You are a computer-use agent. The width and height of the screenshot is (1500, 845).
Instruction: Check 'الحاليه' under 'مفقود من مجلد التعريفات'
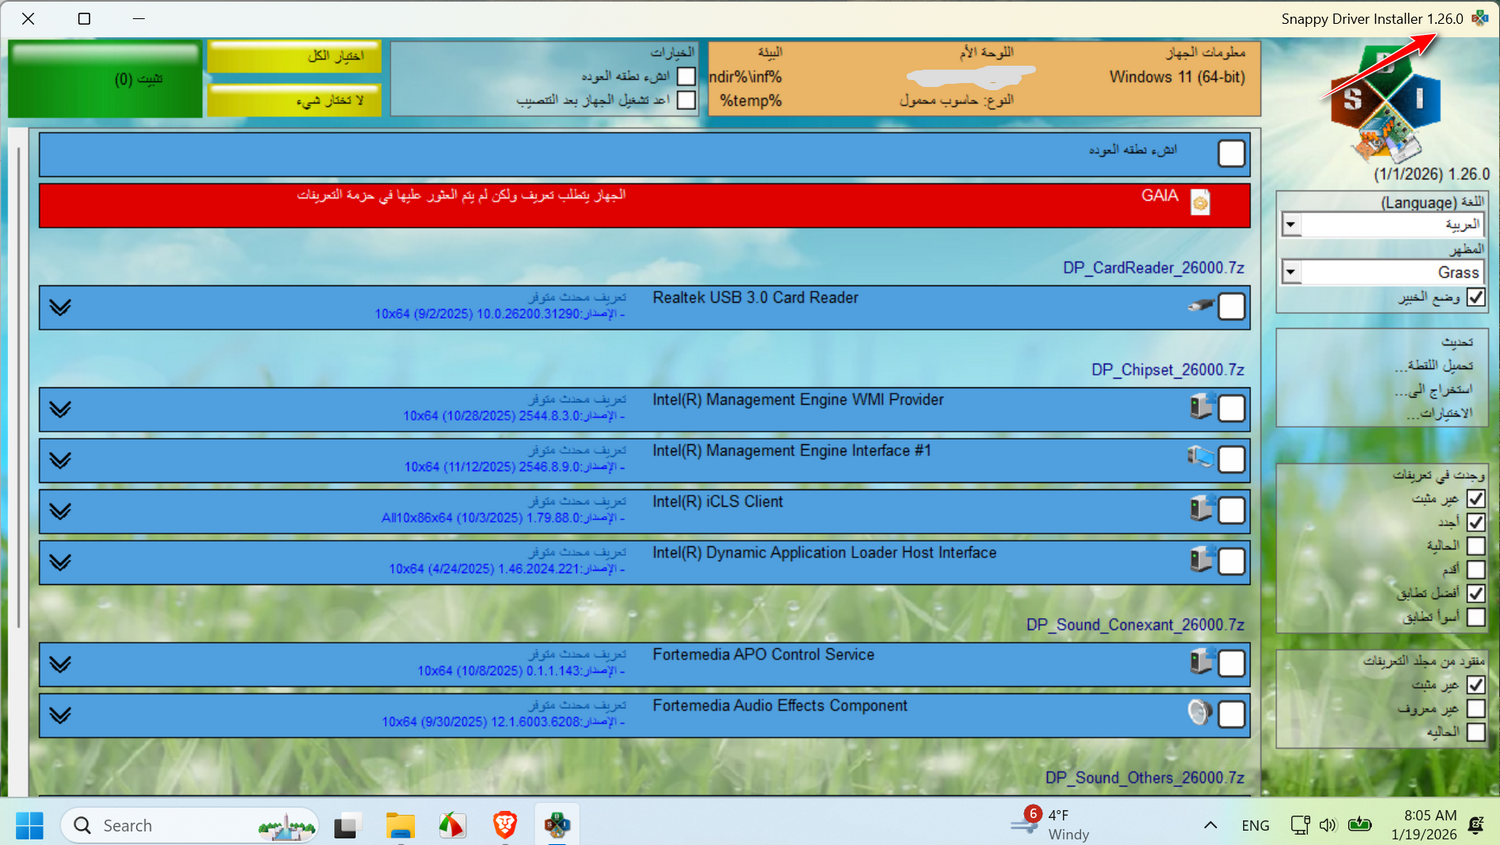tap(1476, 732)
